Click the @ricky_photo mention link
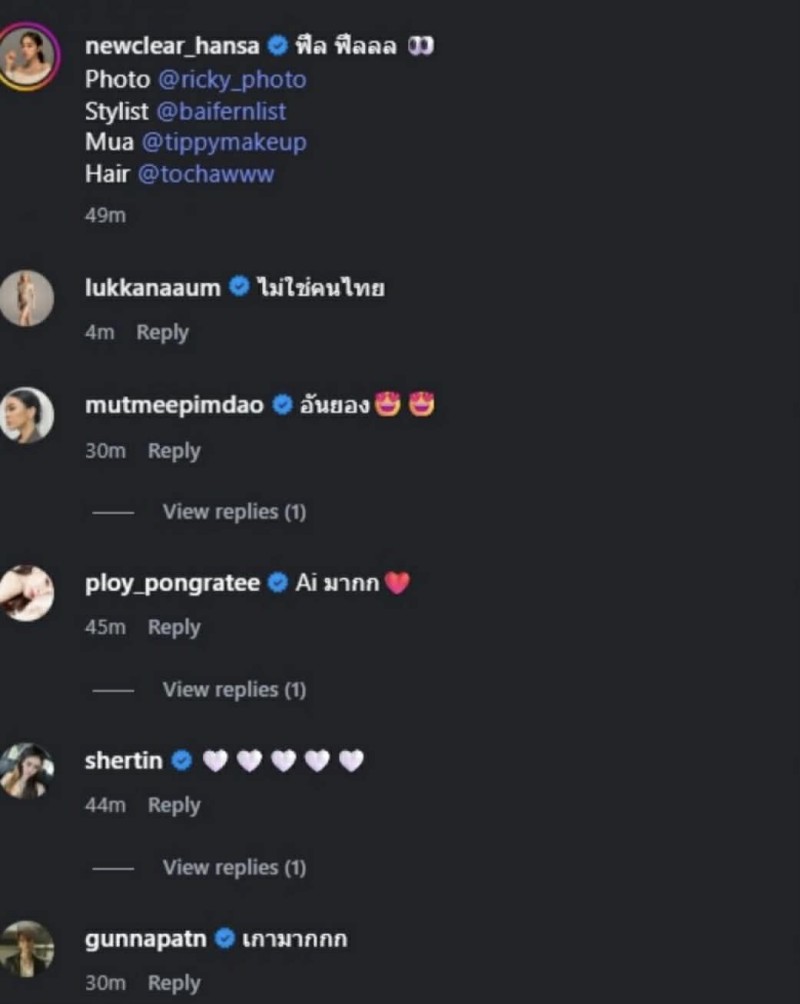800x1004 pixels. point(231,79)
